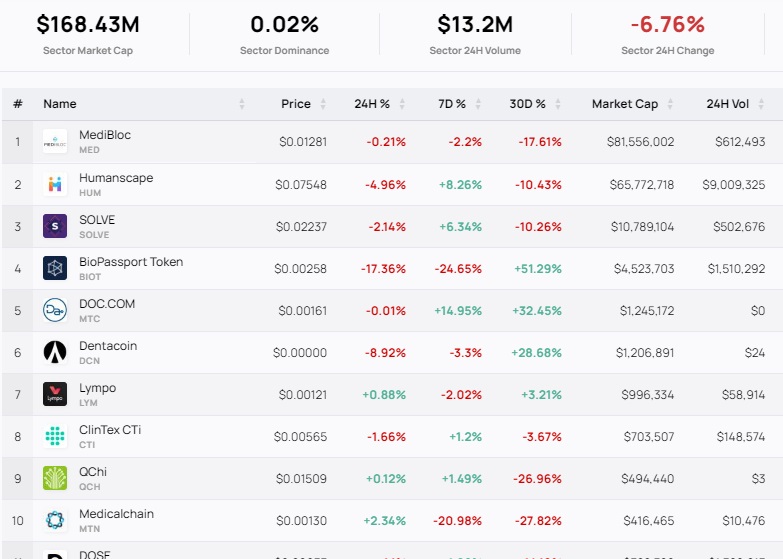Click Dentacoin market cap $1,206,891

645,353
